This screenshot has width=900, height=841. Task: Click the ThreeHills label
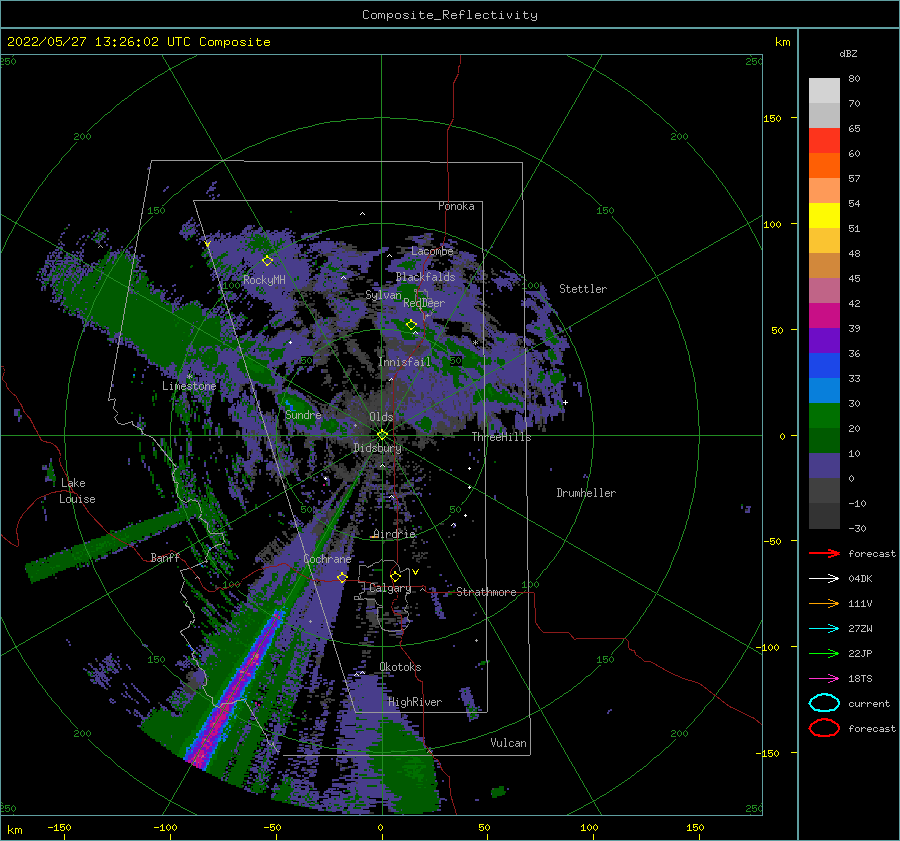pyautogui.click(x=502, y=437)
